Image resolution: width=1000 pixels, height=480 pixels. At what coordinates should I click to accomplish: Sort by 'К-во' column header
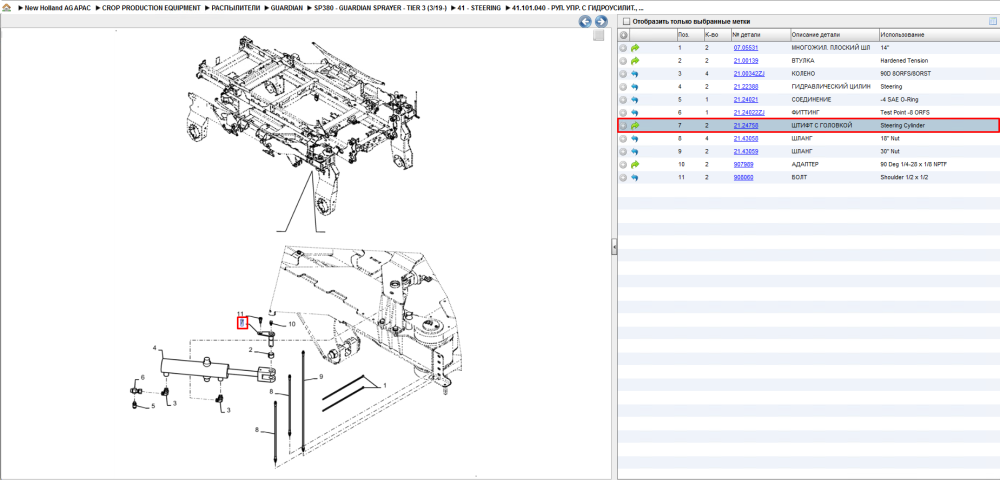coord(717,34)
